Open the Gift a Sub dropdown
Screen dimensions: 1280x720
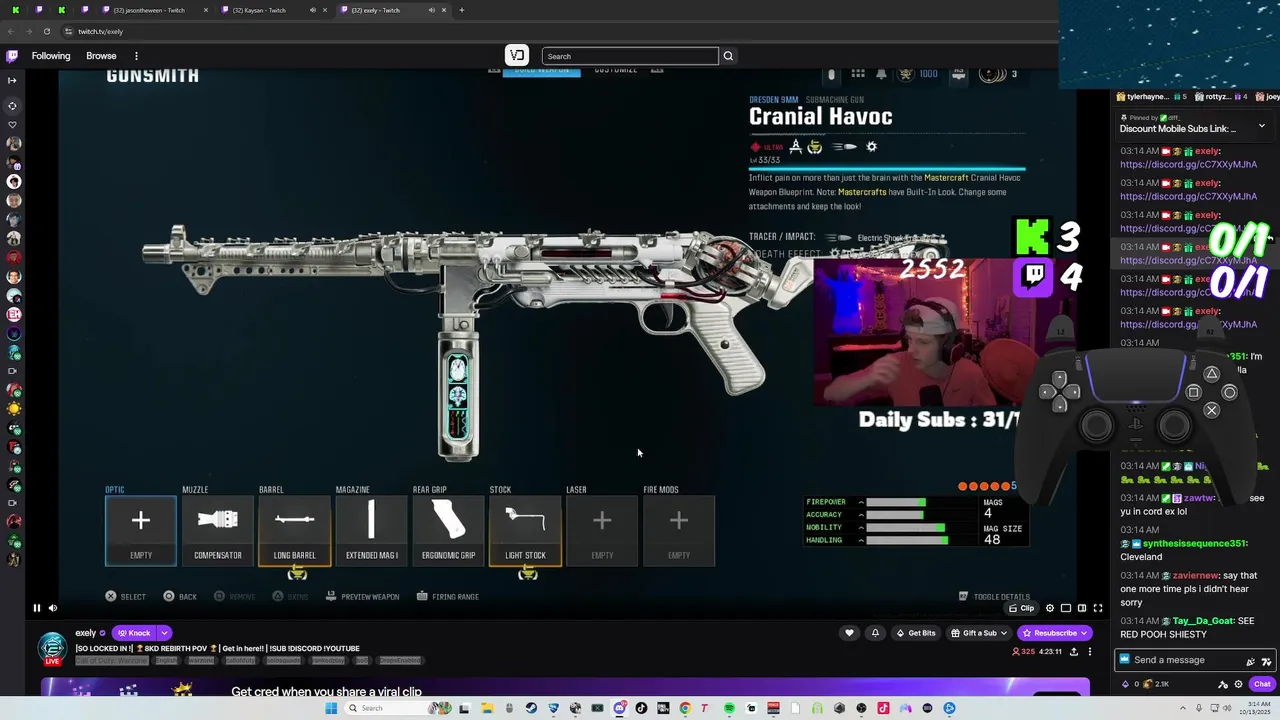(979, 633)
